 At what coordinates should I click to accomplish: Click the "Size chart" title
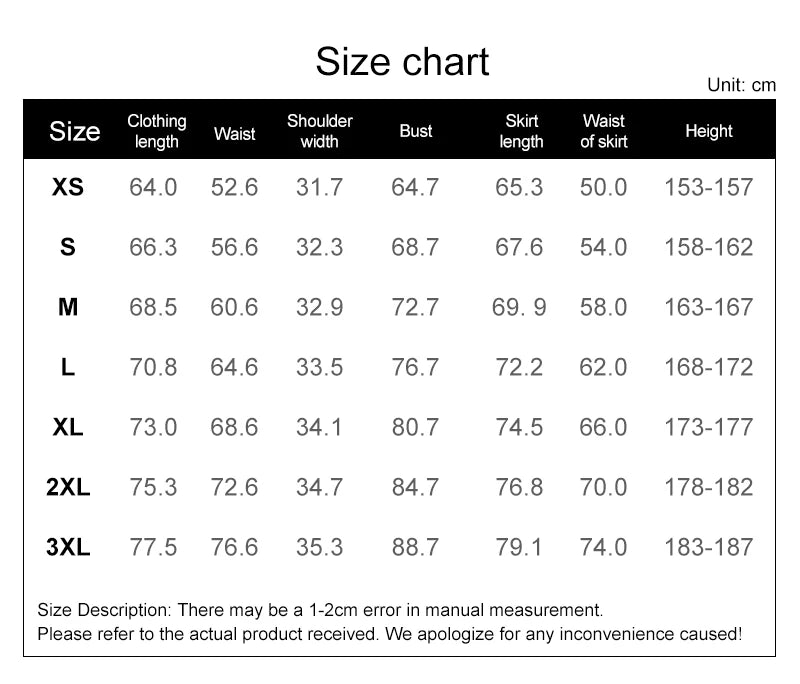(x=402, y=62)
